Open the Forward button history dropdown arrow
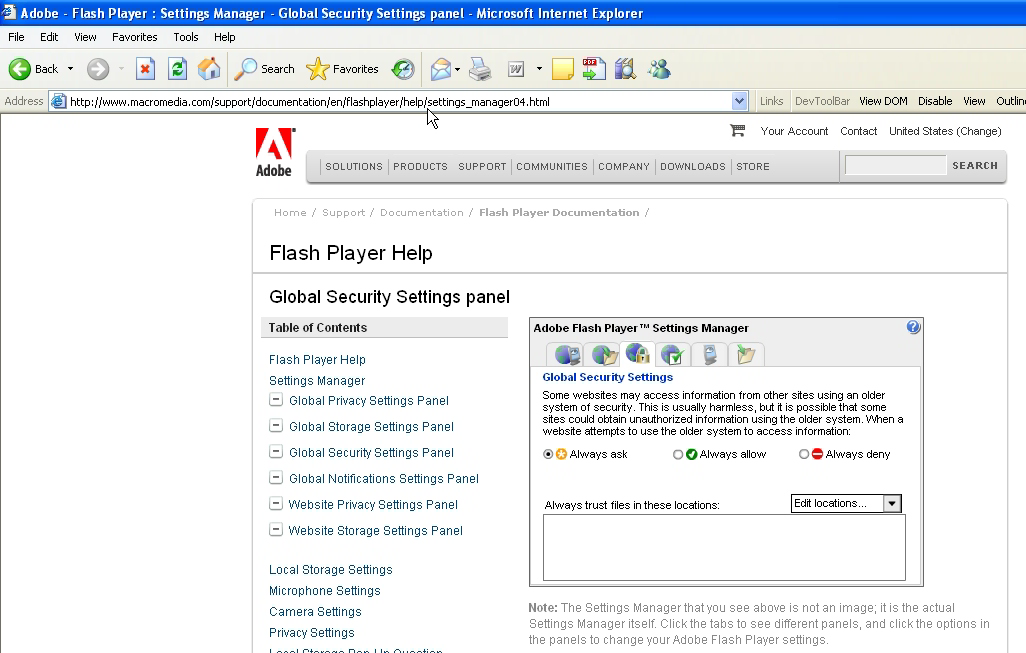This screenshot has width=1026, height=653. pyautogui.click(x=121, y=69)
